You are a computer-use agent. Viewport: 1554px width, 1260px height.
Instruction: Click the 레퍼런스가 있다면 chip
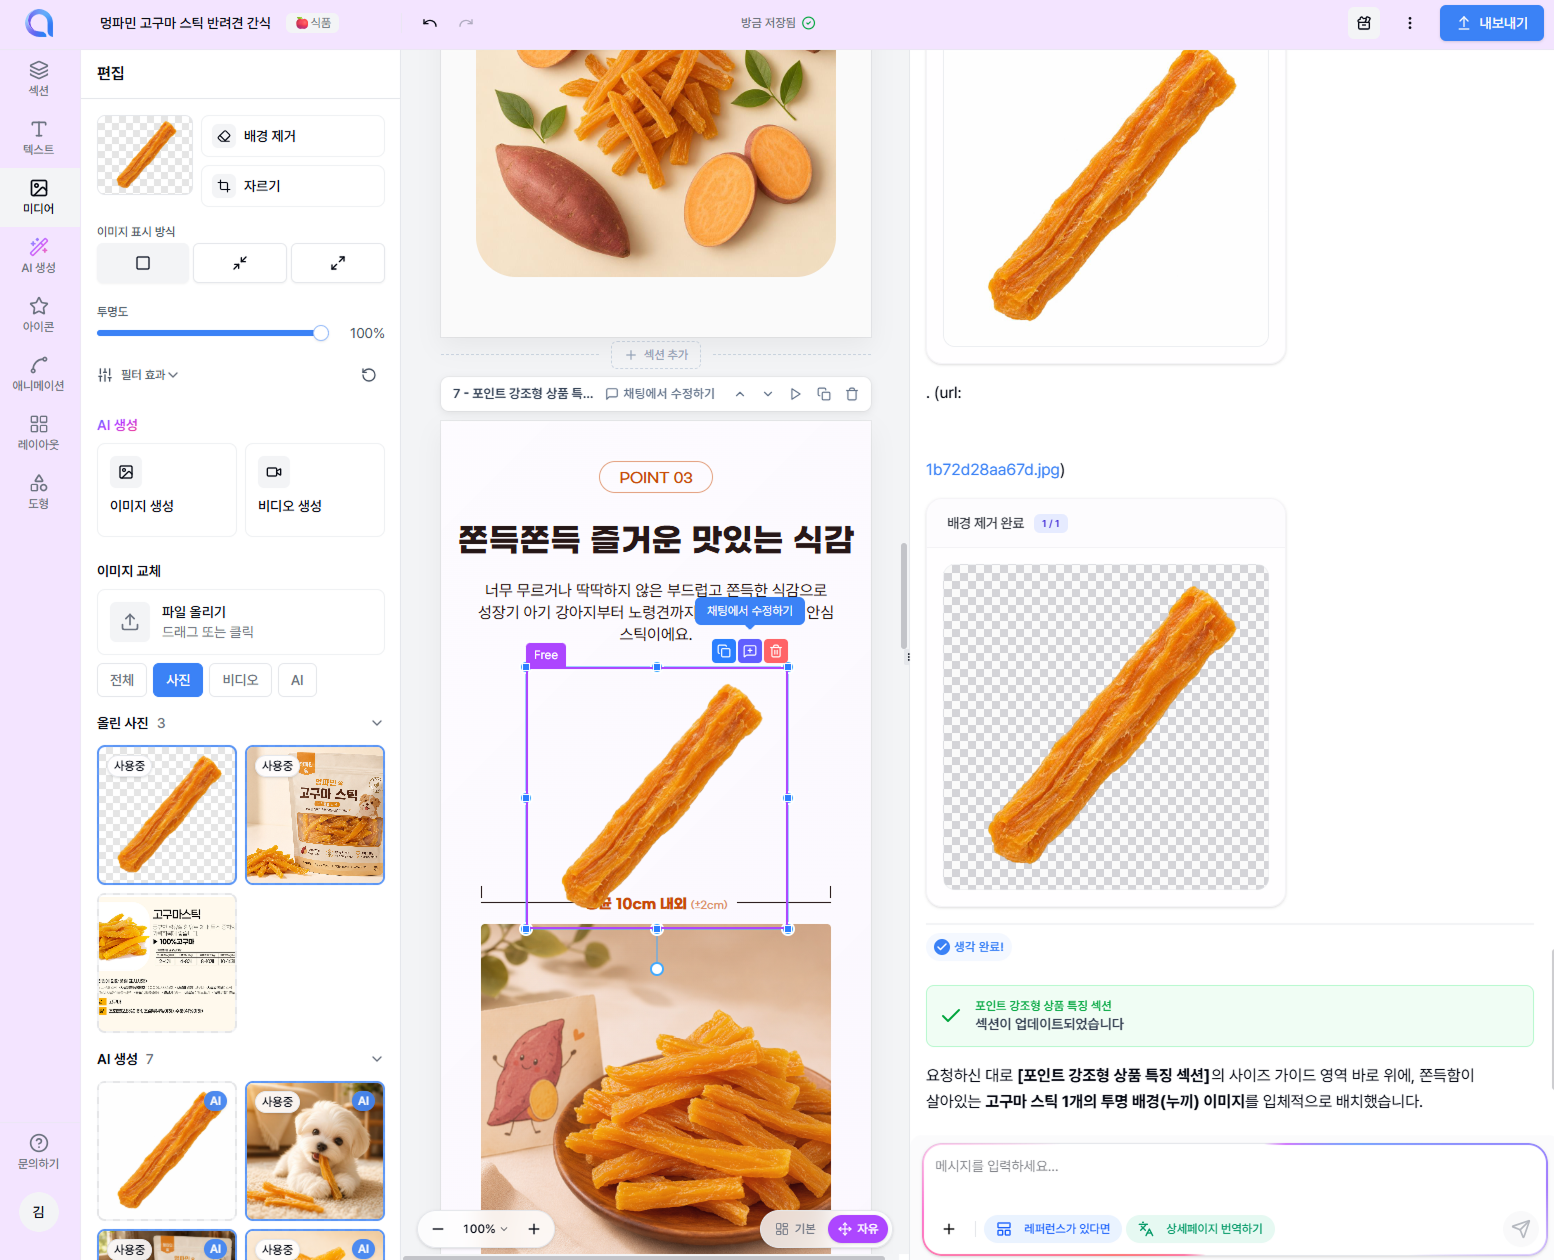1054,1229
